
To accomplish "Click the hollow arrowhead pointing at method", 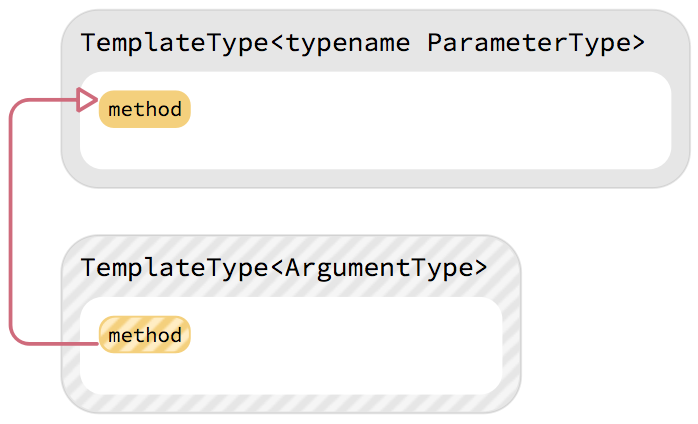I will [87, 100].
